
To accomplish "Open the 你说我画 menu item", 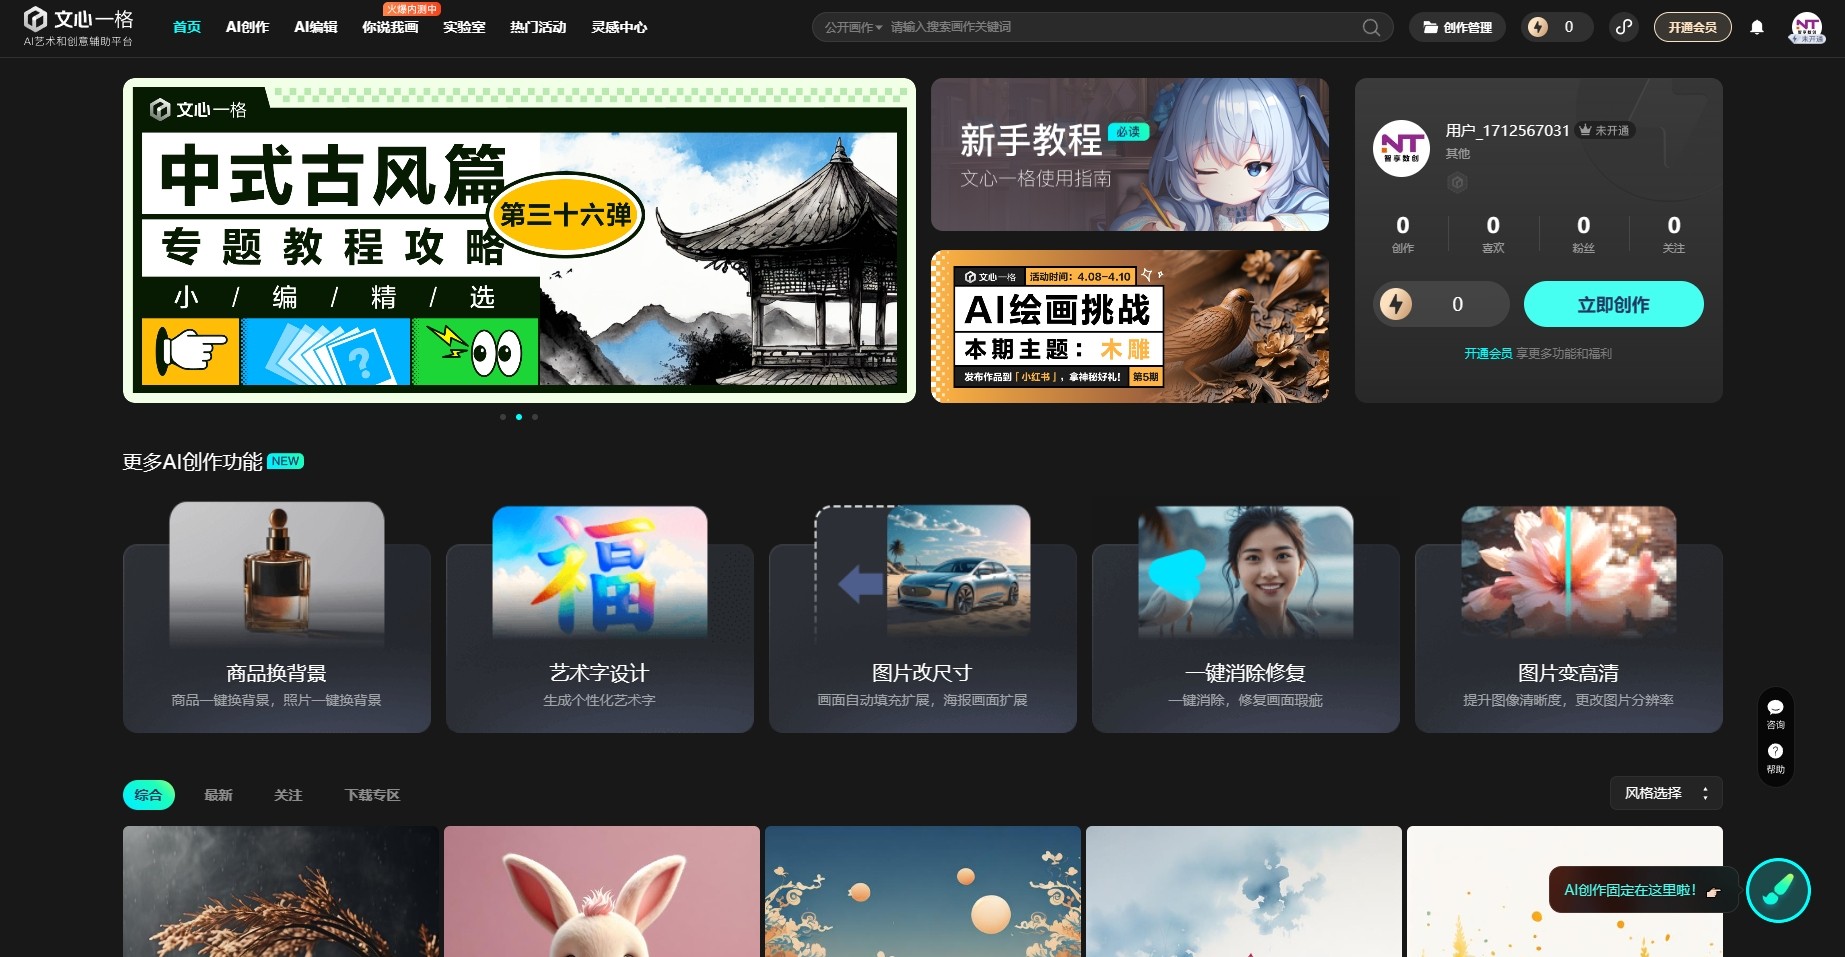I will click(390, 27).
